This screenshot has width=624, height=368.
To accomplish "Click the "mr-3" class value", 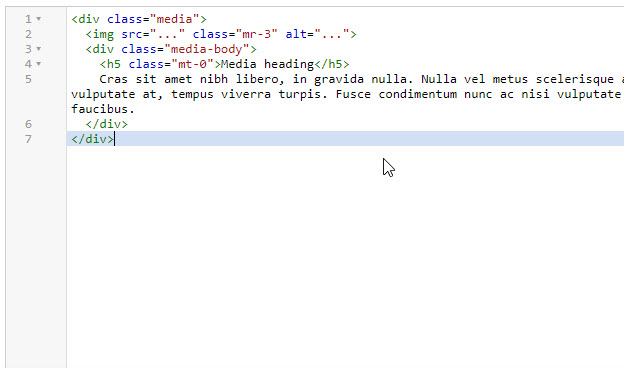I will click(x=257, y=34).
